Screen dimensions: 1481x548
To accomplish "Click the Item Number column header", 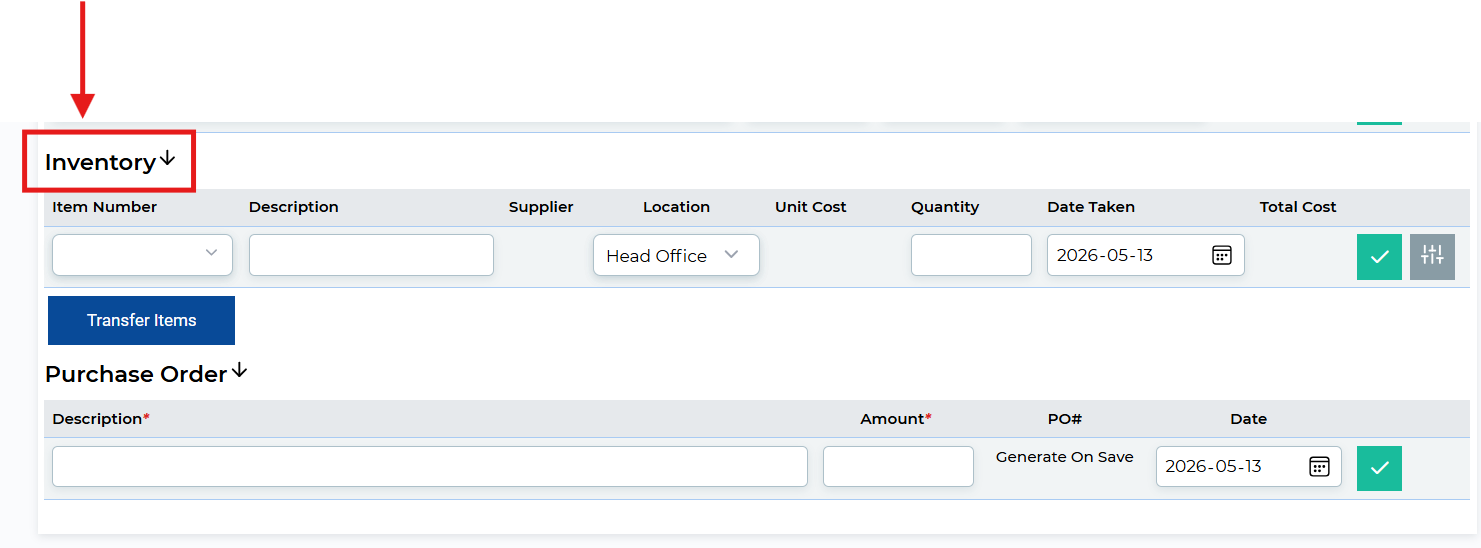I will [x=105, y=207].
